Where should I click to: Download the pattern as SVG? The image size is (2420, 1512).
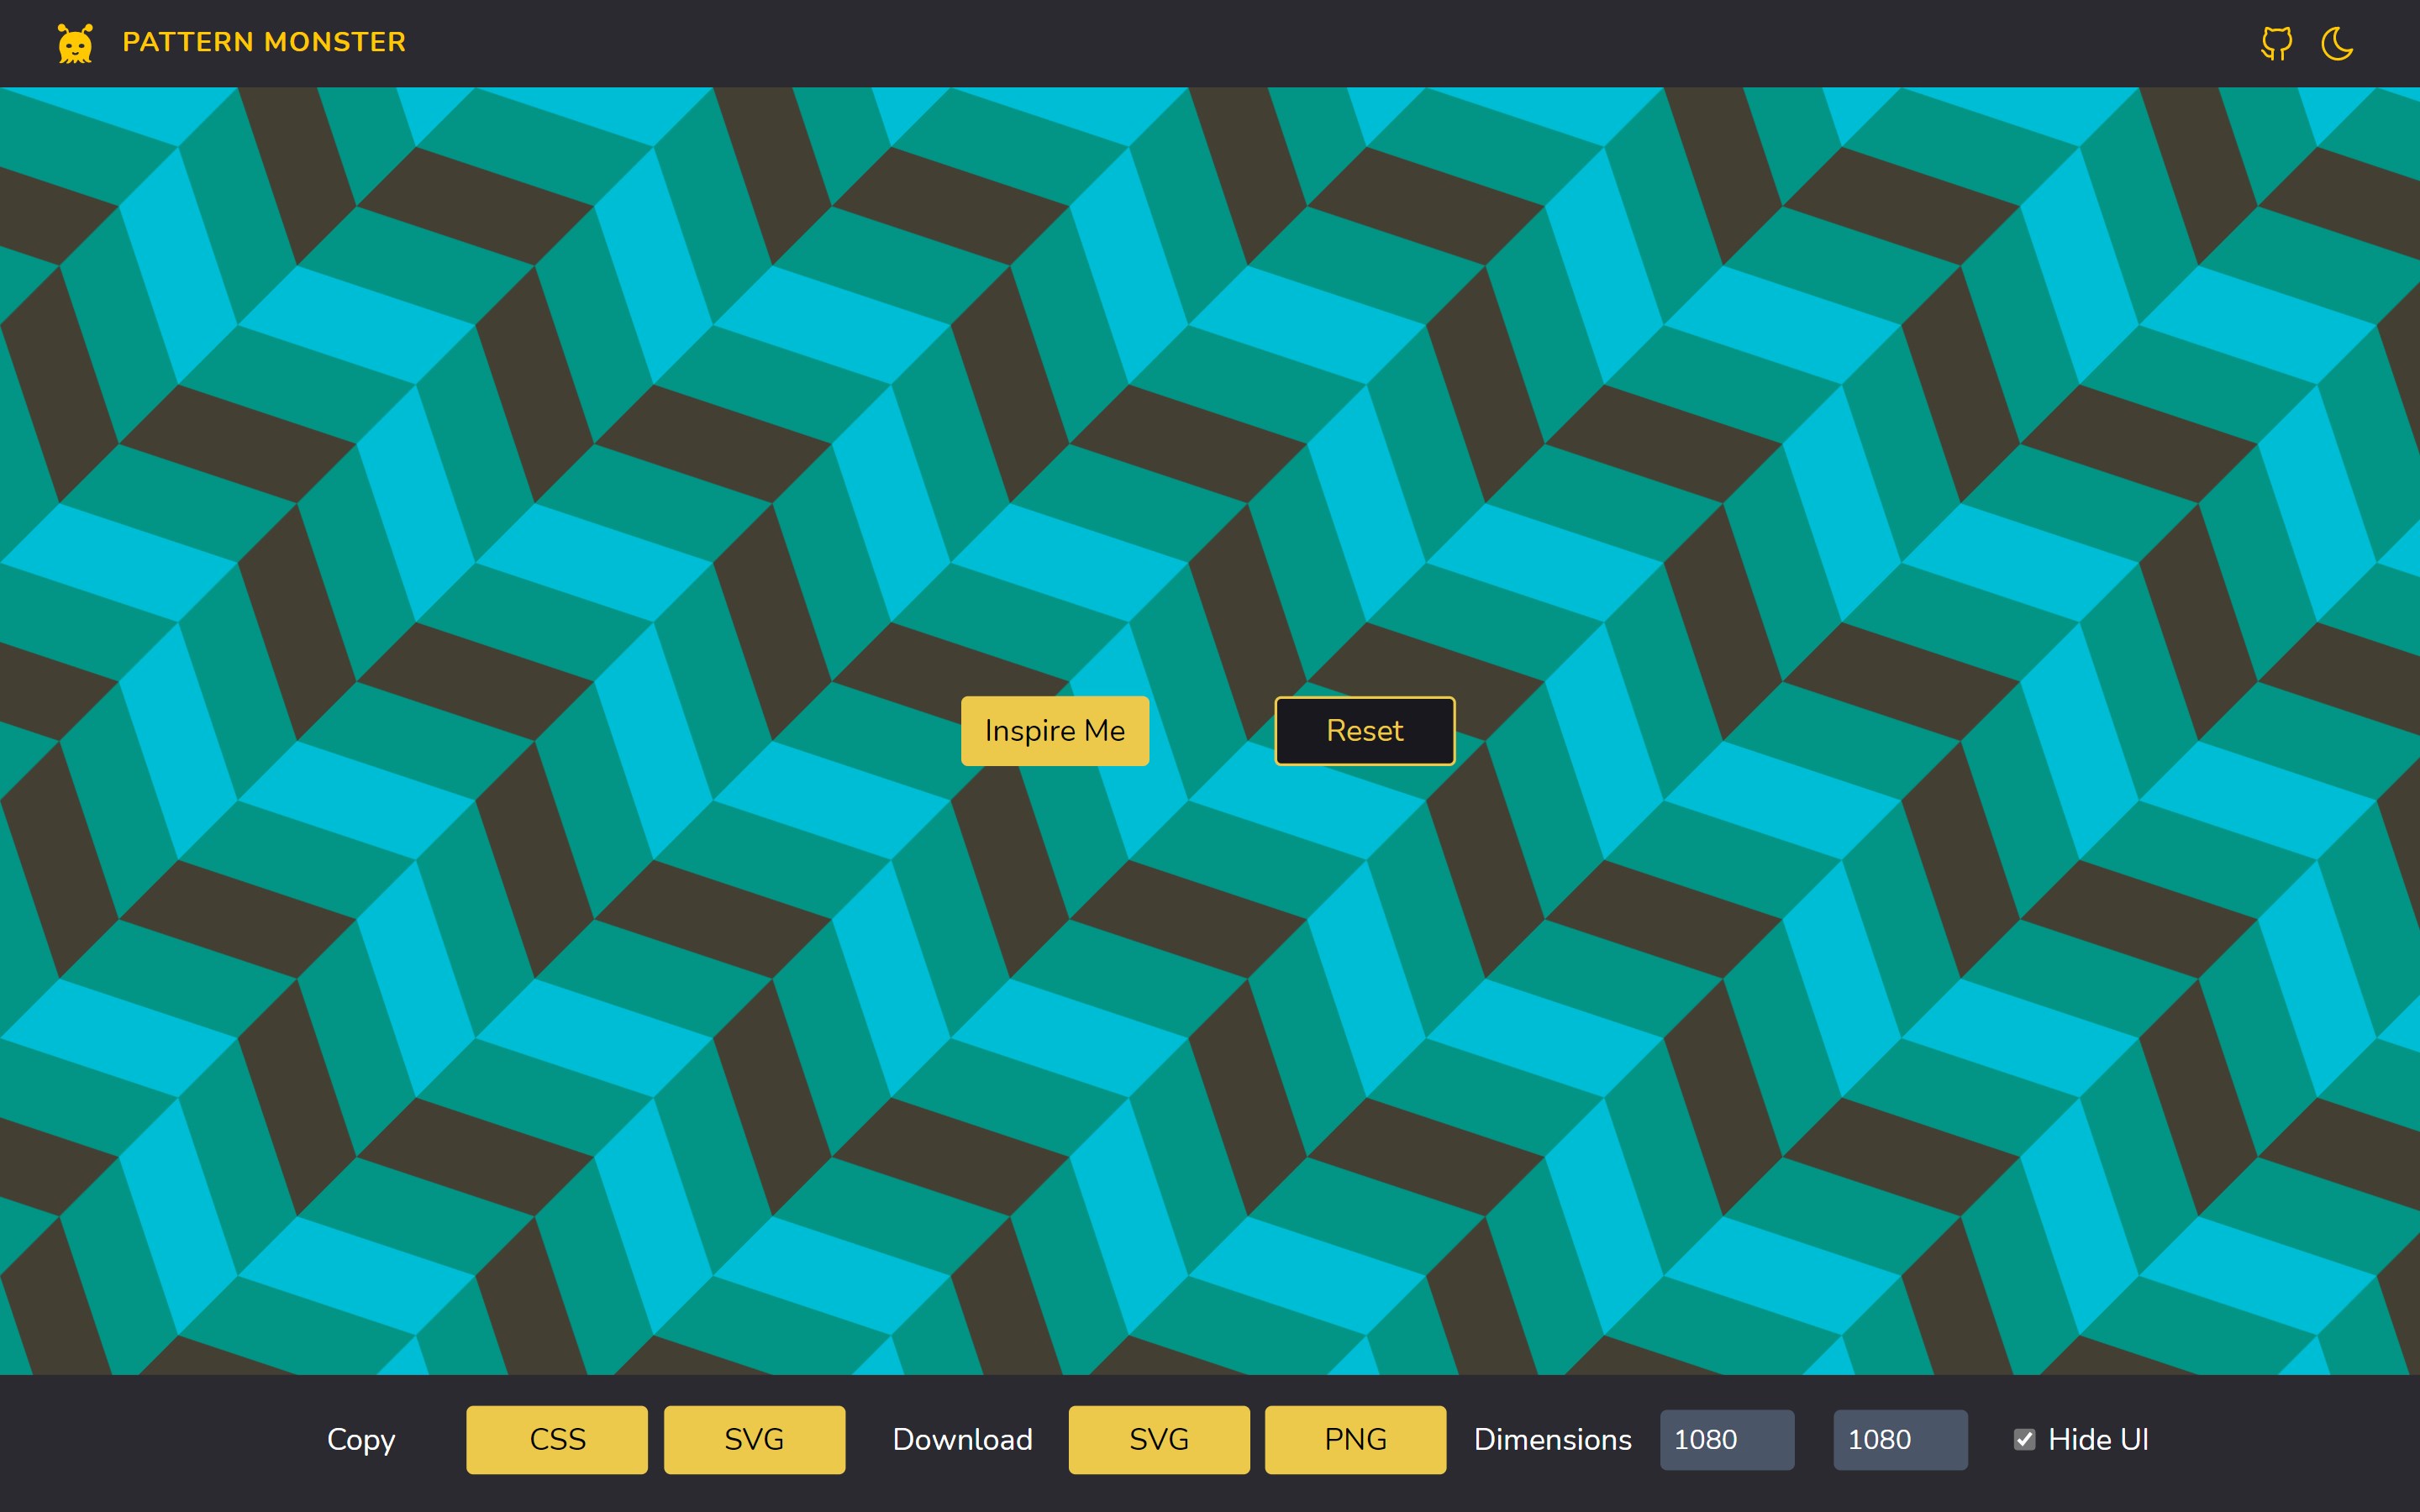tap(1158, 1439)
